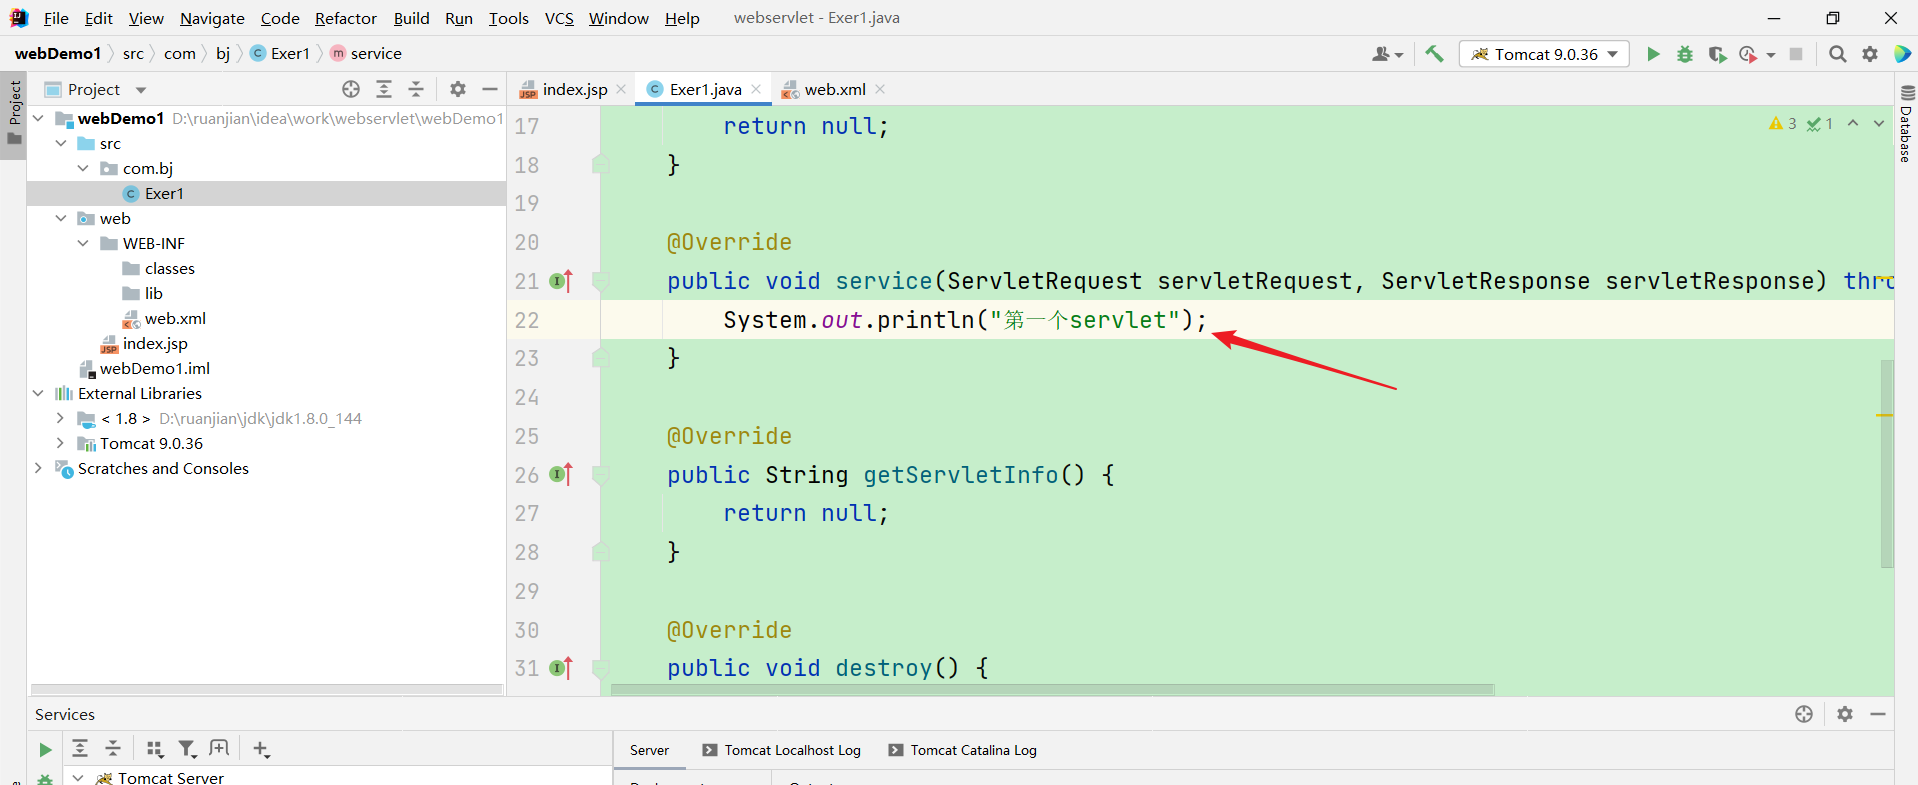Open IDE settings gear in top toolbar
This screenshot has width=1918, height=785.
(1870, 54)
